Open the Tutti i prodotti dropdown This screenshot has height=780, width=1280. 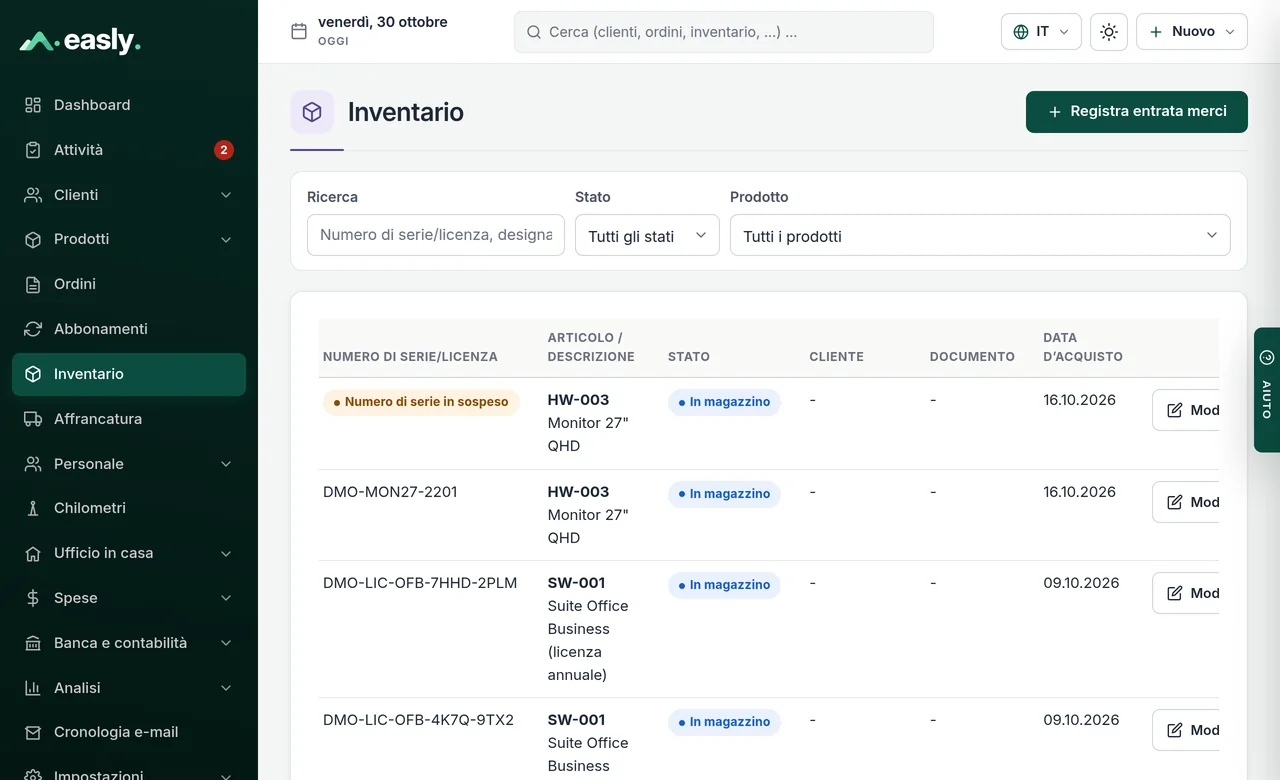coord(980,235)
